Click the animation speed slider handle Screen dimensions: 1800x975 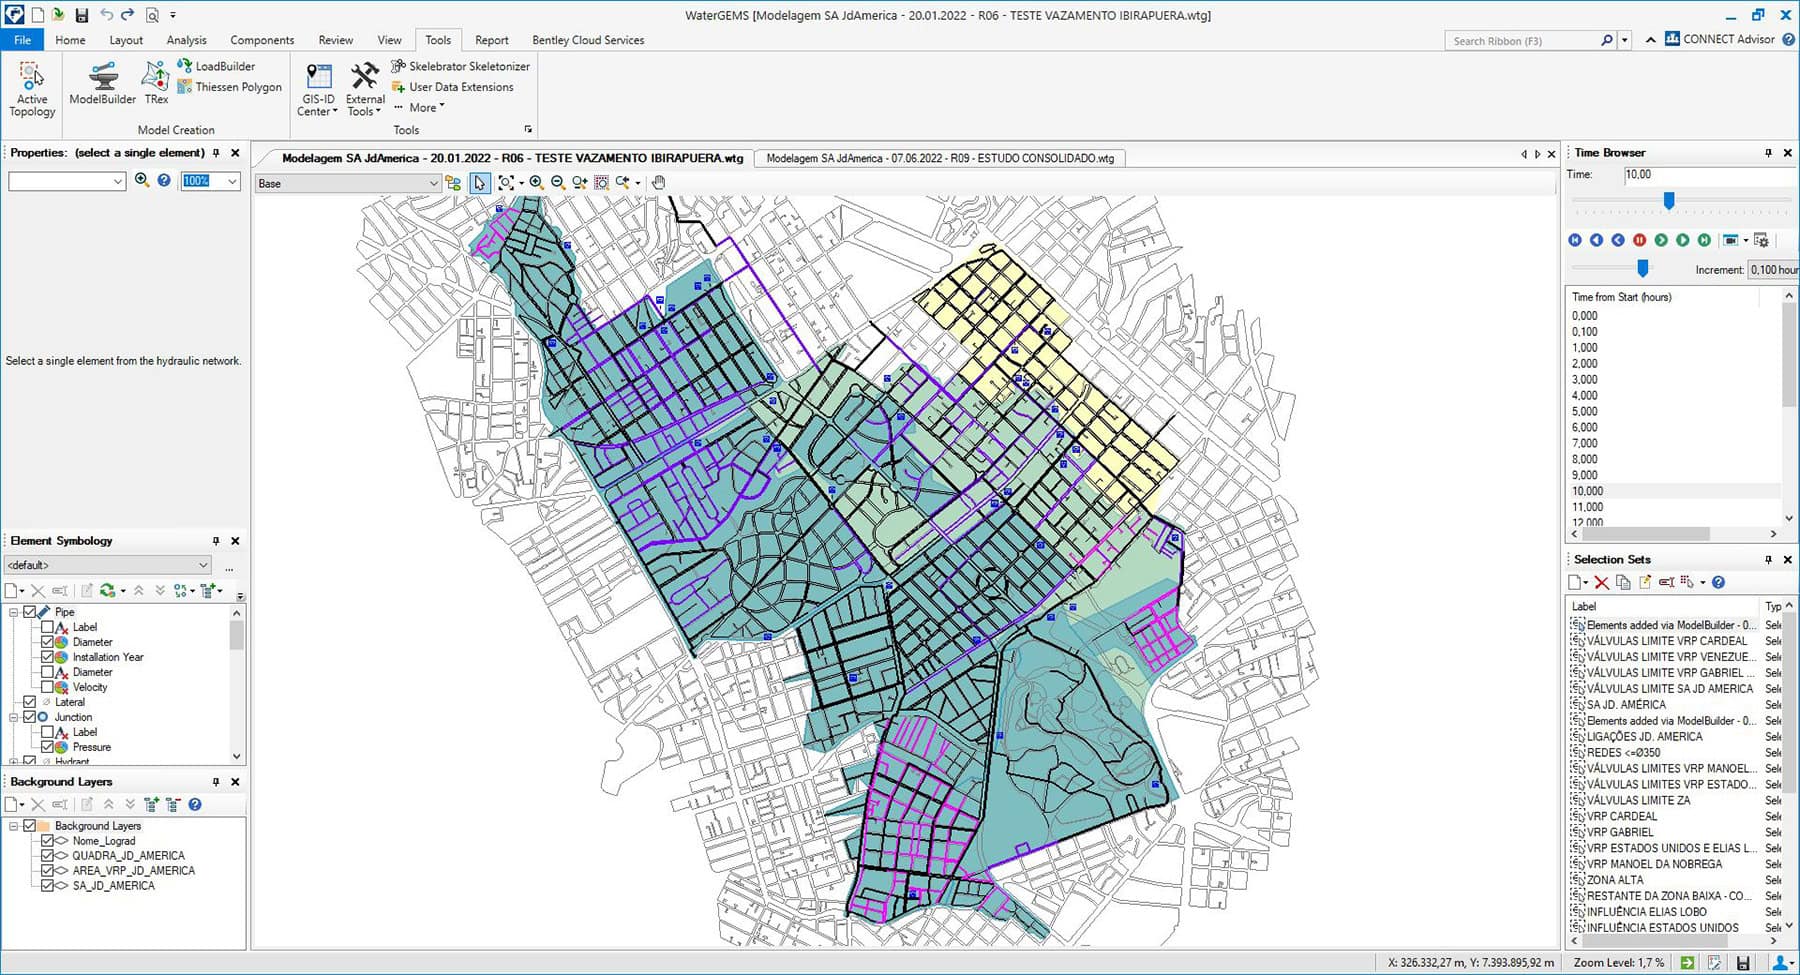(1642, 268)
